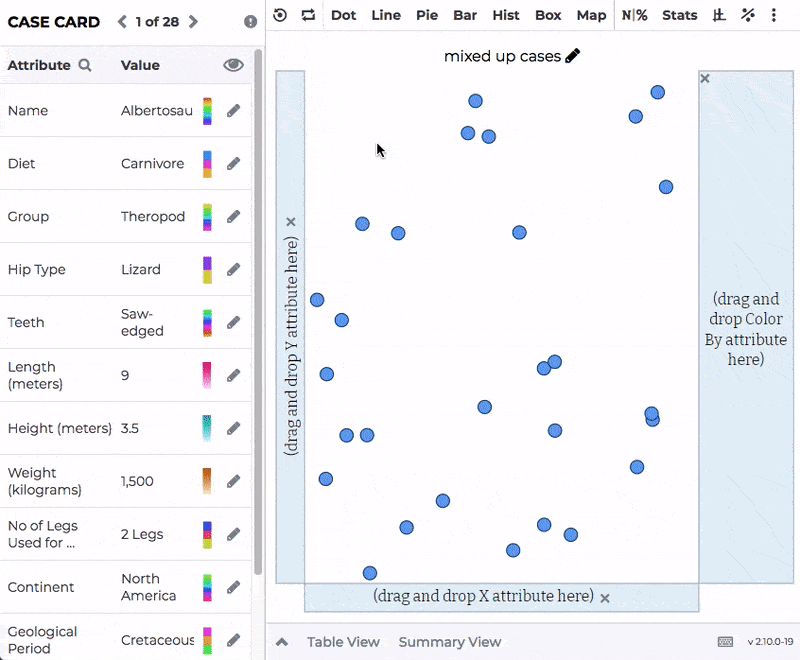Screen dimensions: 800x660
Task: Click the axis scale settings icon
Action: tap(719, 15)
